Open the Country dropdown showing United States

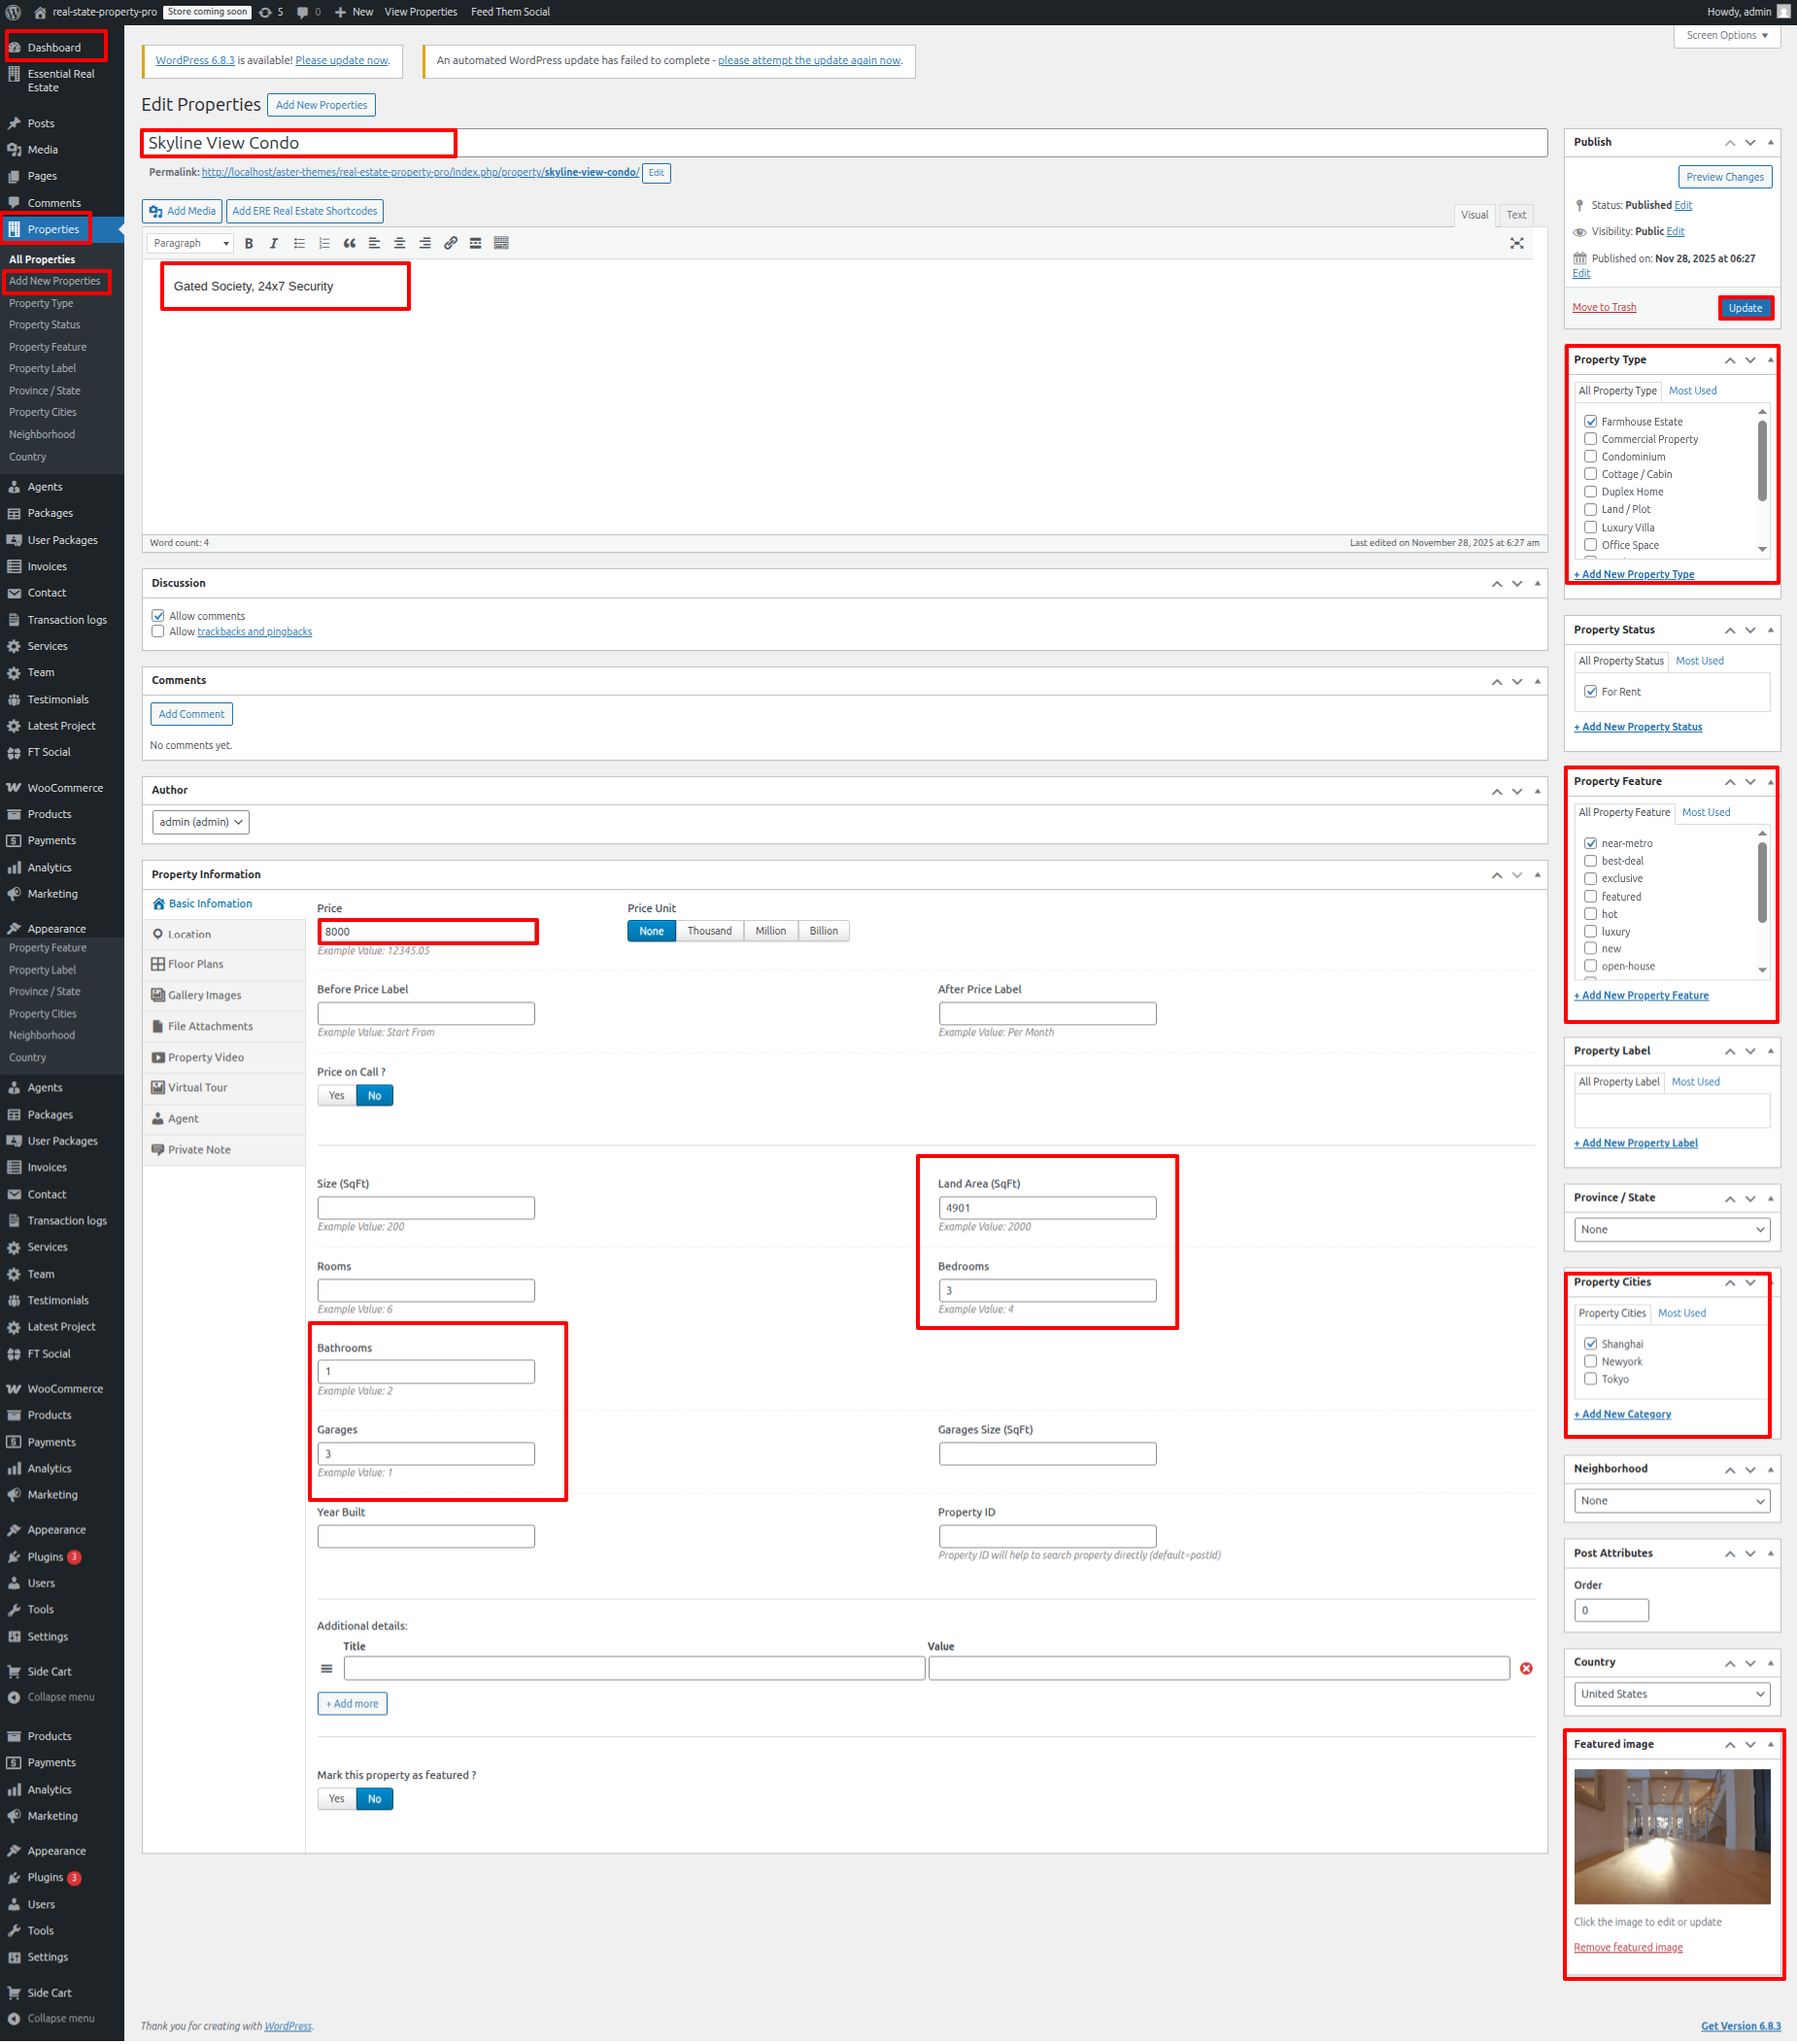1671,1694
